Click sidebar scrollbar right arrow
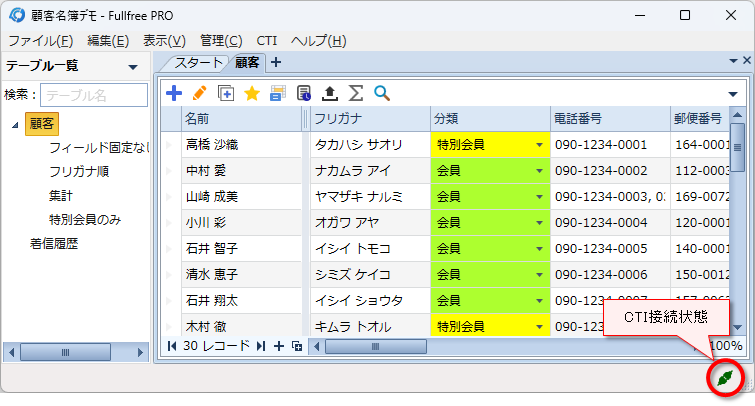 [140, 353]
